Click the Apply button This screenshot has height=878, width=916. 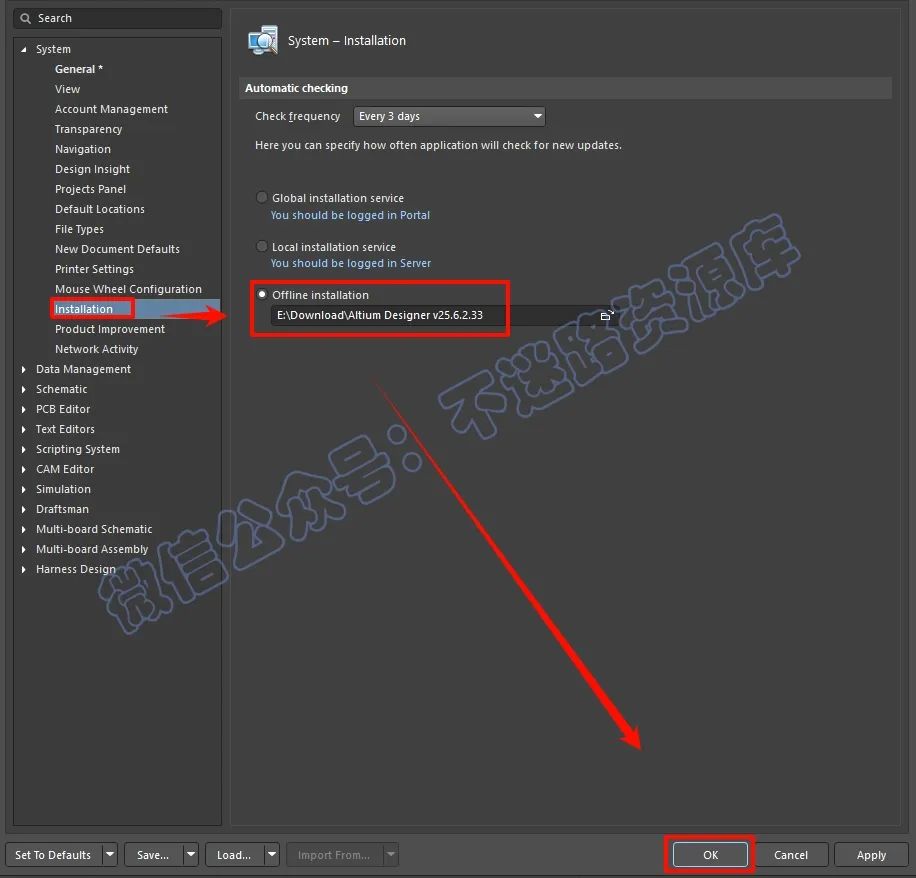(x=871, y=855)
